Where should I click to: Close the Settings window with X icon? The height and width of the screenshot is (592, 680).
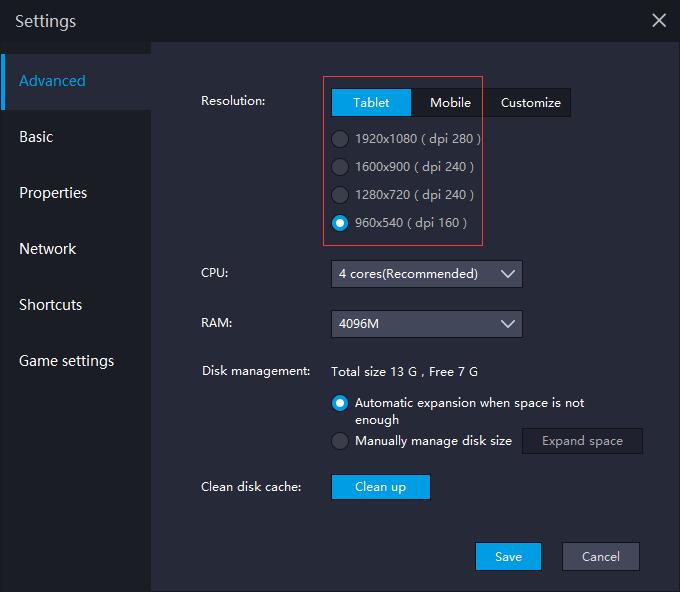point(659,20)
